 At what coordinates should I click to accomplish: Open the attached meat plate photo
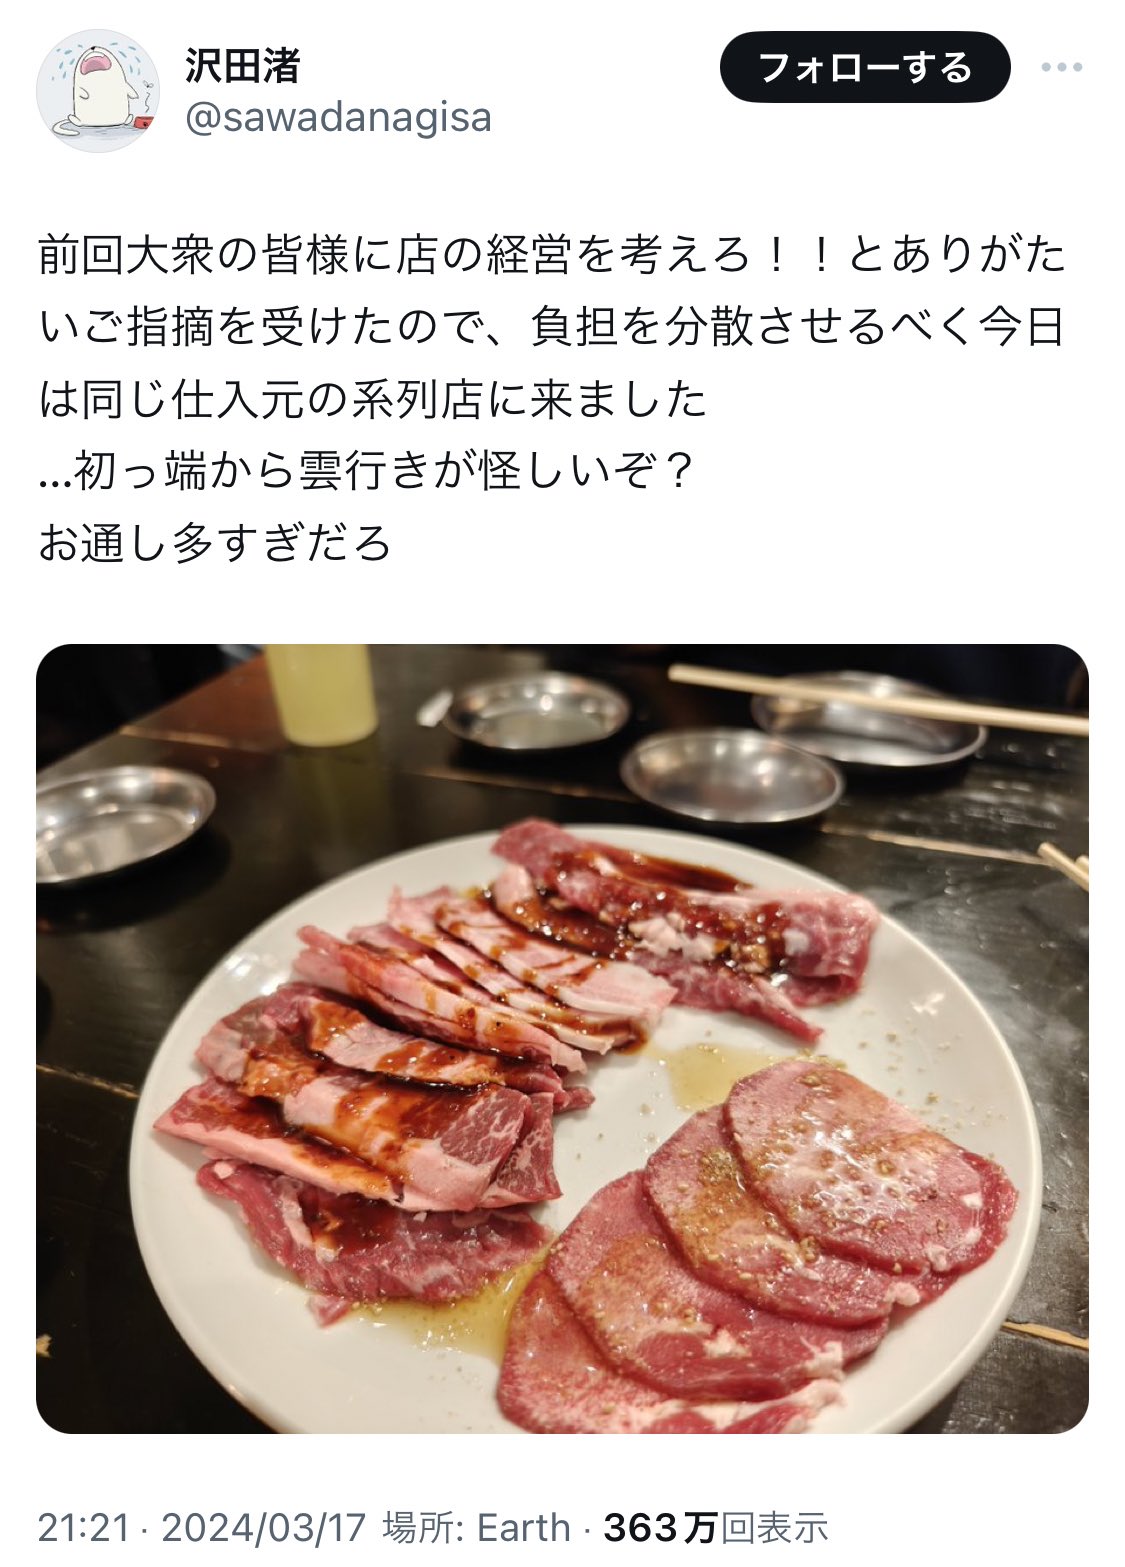click(562, 1038)
